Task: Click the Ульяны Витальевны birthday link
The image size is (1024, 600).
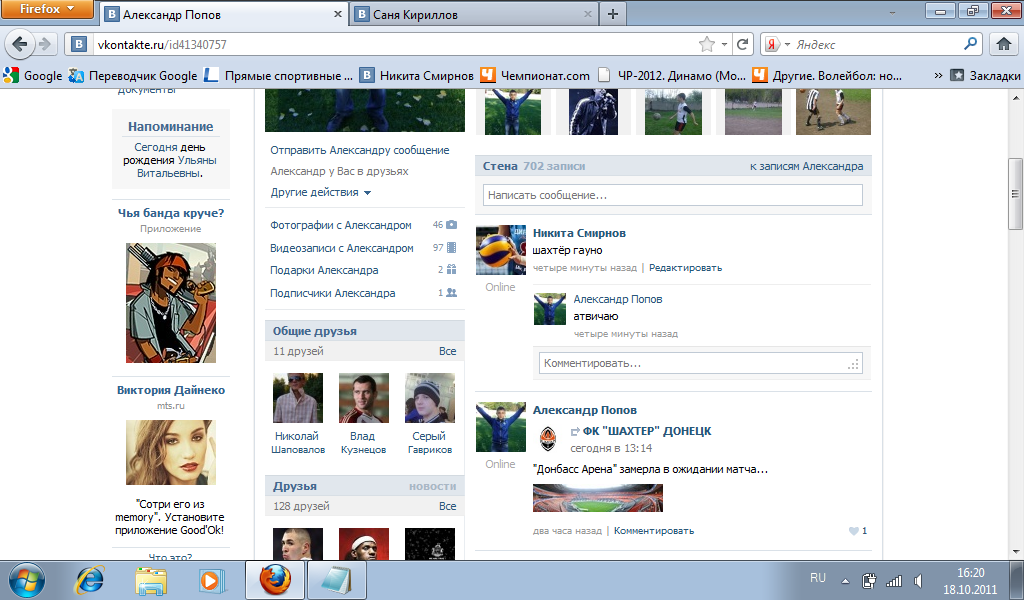Action: click(176, 166)
